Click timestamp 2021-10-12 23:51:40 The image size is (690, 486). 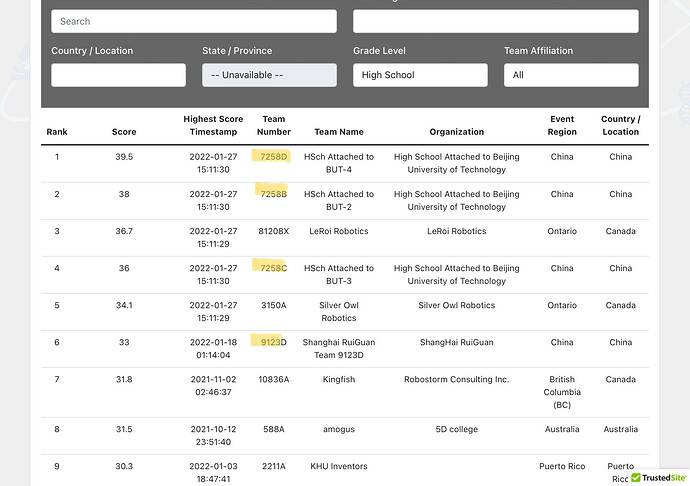point(213,435)
